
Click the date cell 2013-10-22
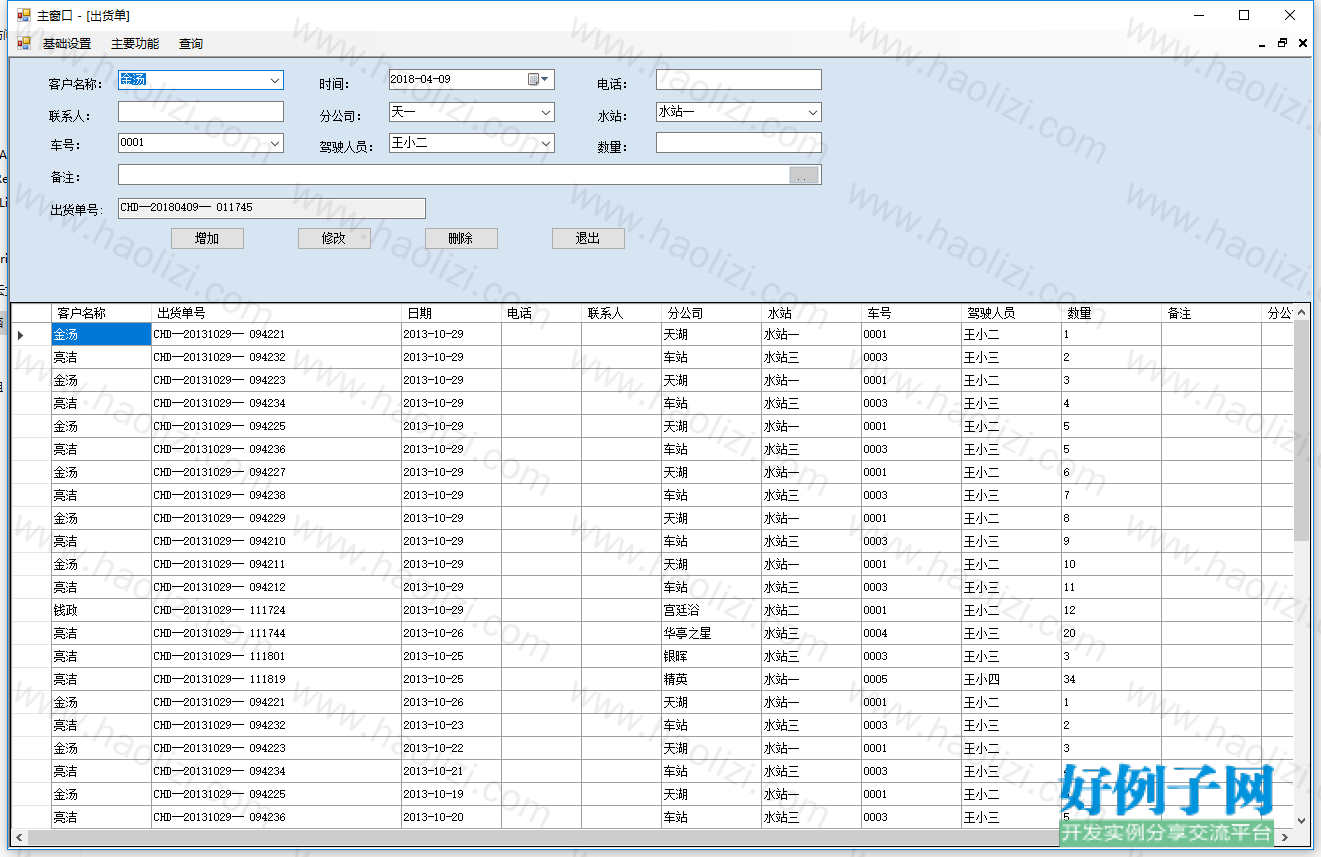[x=451, y=749]
